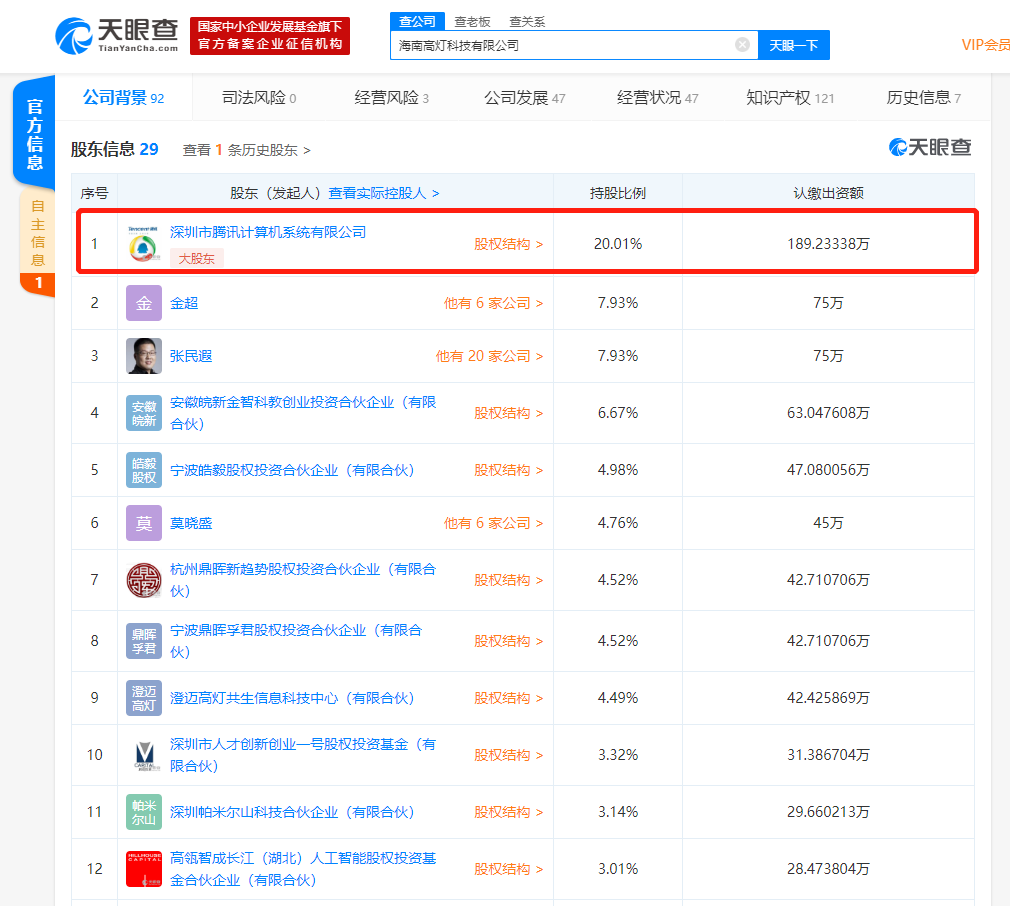Screen dimensions: 1010x906
Task: Open 宁波皓毅股权投资合伙企业 link
Action: tap(292, 470)
